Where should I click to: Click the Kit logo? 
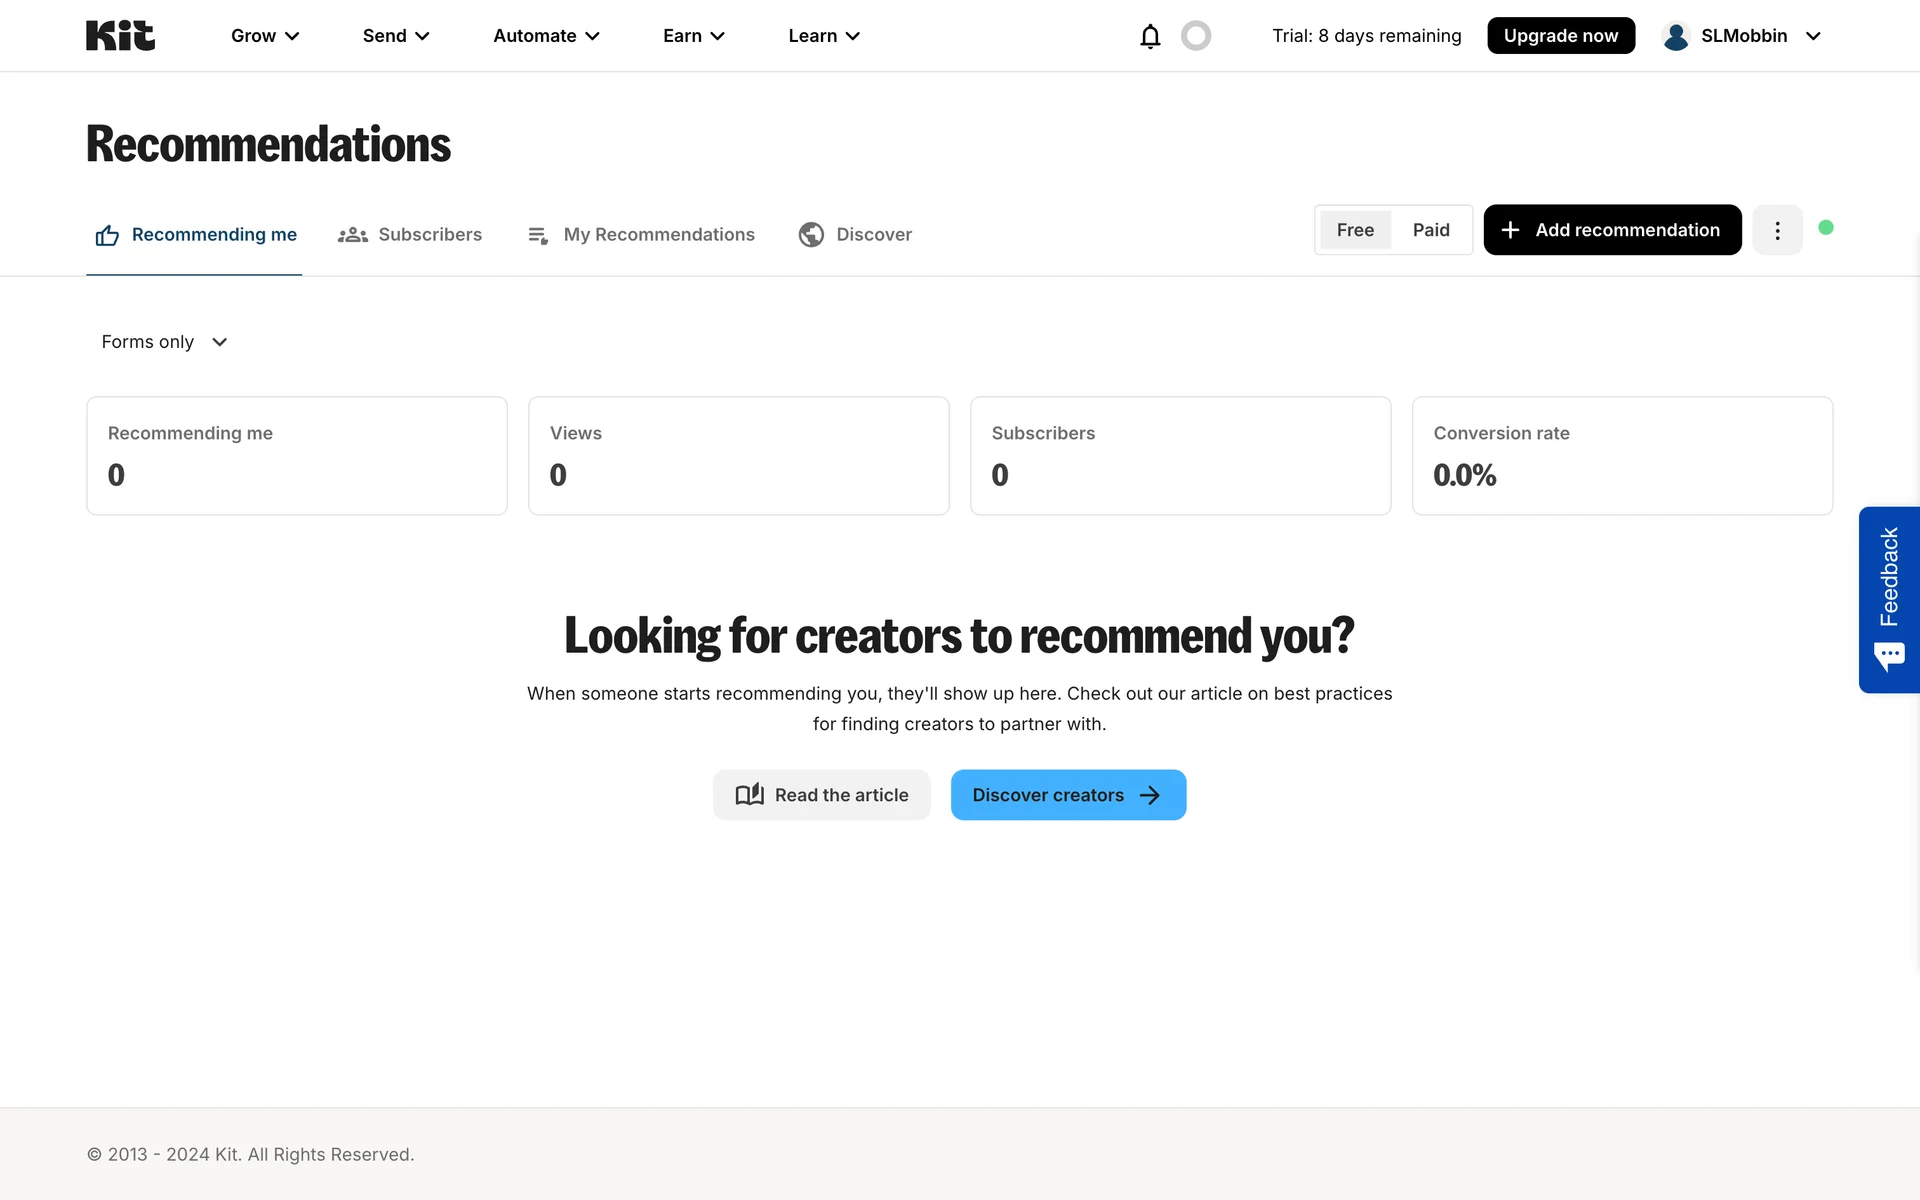click(x=120, y=36)
